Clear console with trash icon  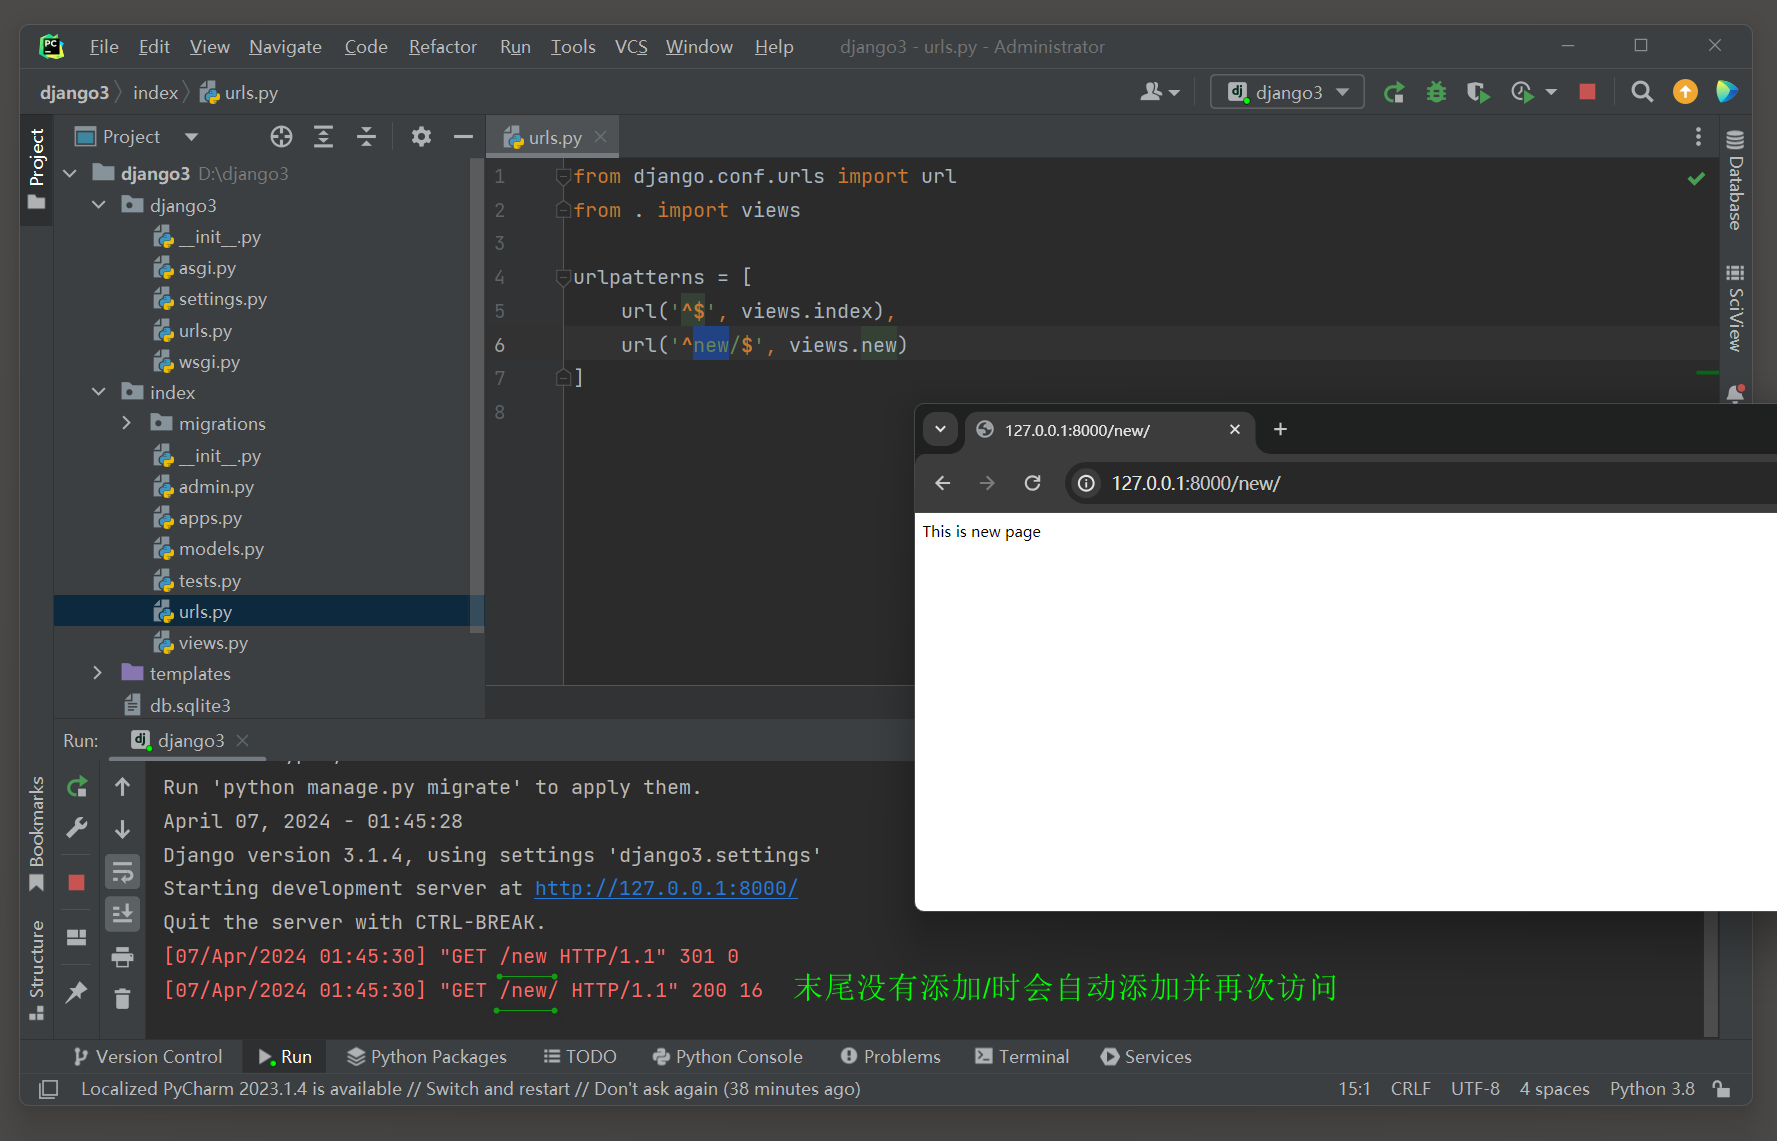tap(122, 999)
